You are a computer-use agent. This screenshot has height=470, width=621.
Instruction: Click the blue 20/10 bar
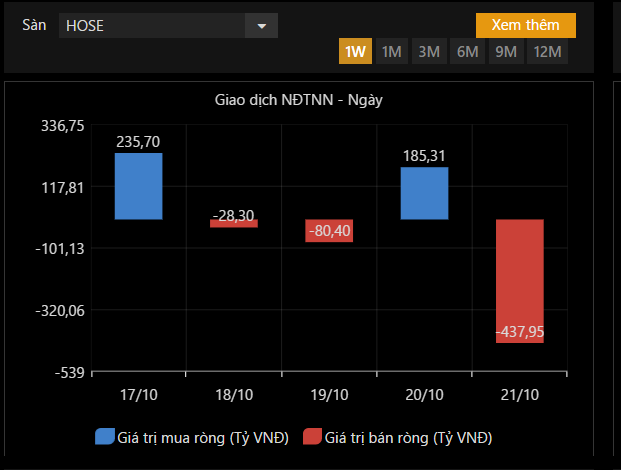[424, 193]
